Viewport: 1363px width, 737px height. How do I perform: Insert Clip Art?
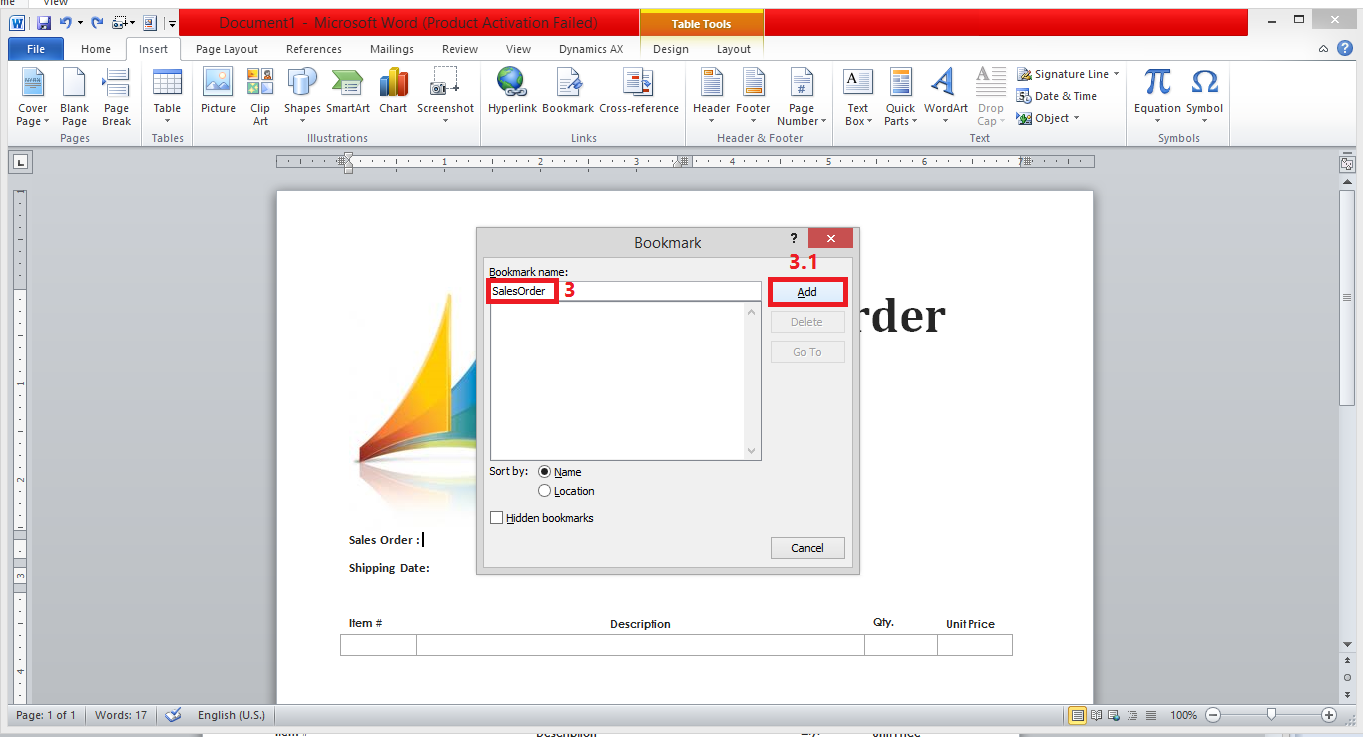[260, 97]
